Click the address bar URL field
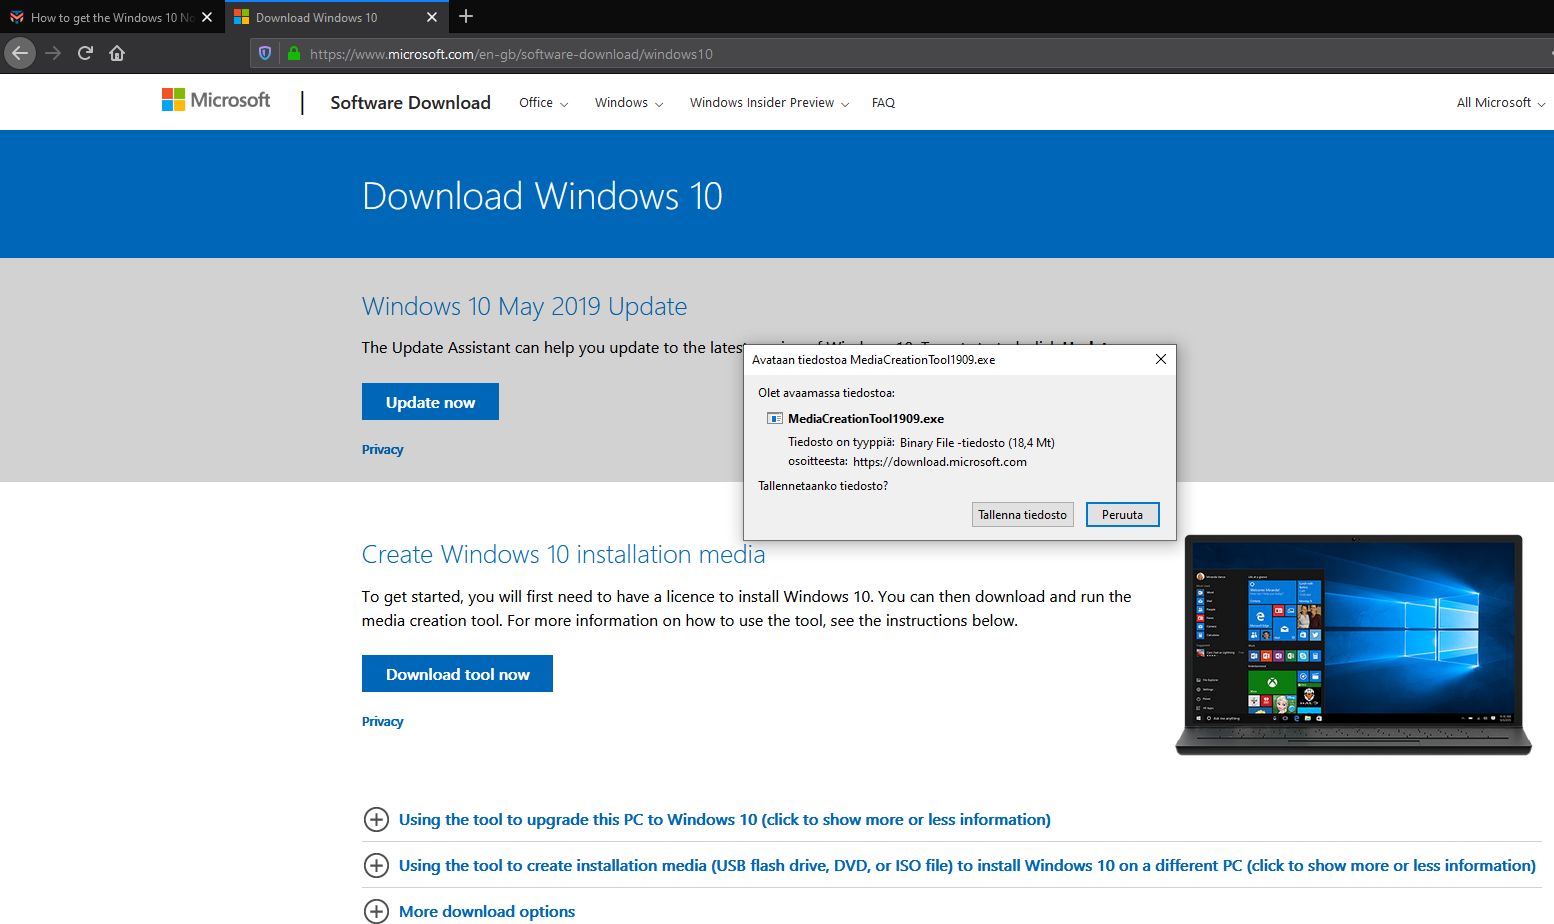 coord(900,54)
